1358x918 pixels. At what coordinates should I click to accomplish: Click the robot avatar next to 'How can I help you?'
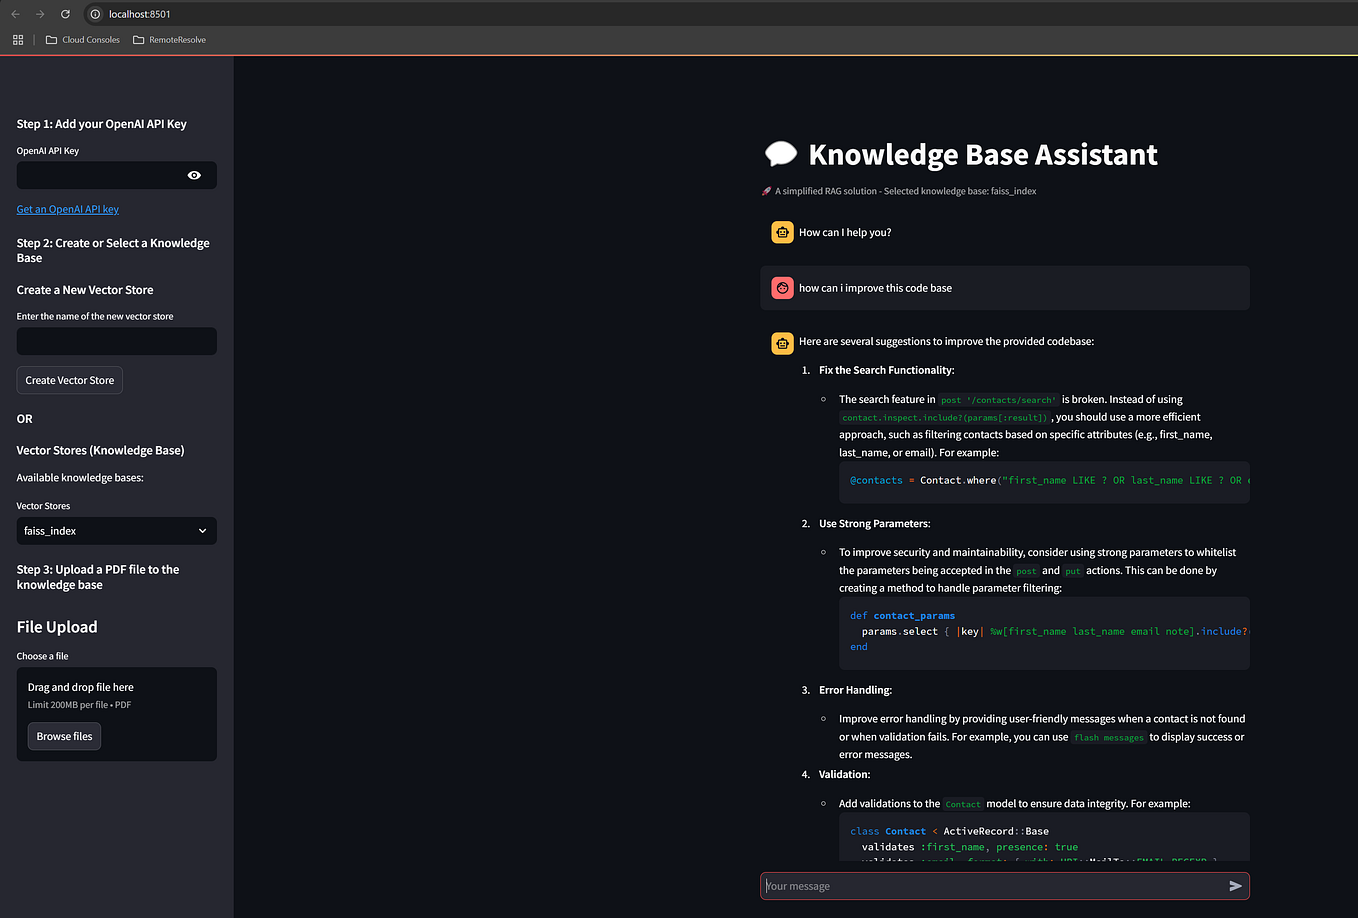point(782,231)
